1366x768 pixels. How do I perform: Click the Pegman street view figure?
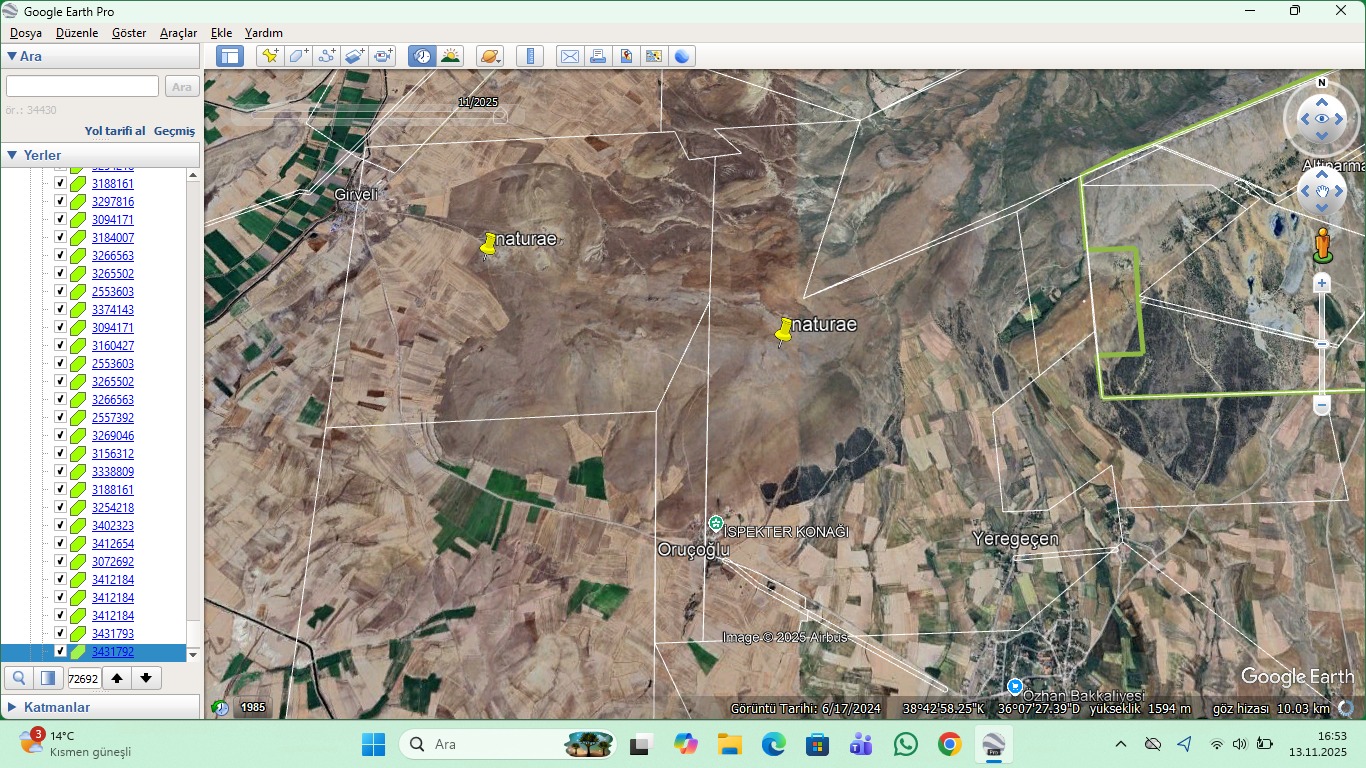coord(1322,245)
